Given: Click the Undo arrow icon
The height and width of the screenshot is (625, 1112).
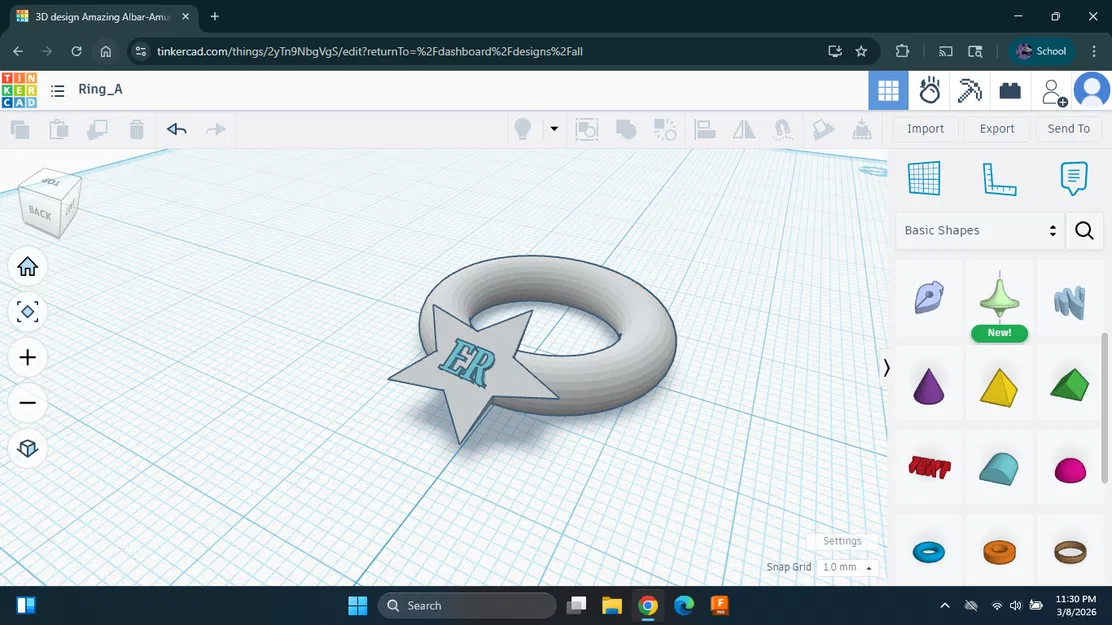Looking at the screenshot, I should click(x=177, y=128).
